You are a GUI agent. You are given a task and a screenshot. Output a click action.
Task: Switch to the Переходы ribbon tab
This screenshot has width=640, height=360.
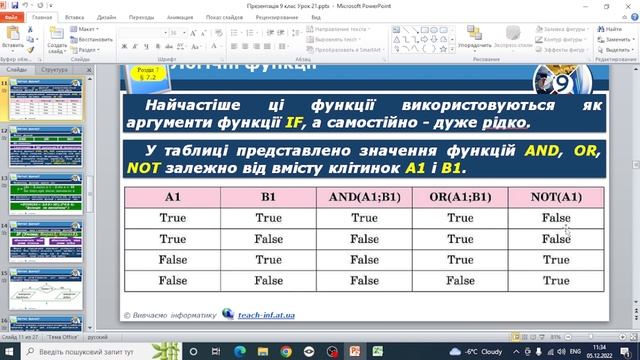point(141,17)
